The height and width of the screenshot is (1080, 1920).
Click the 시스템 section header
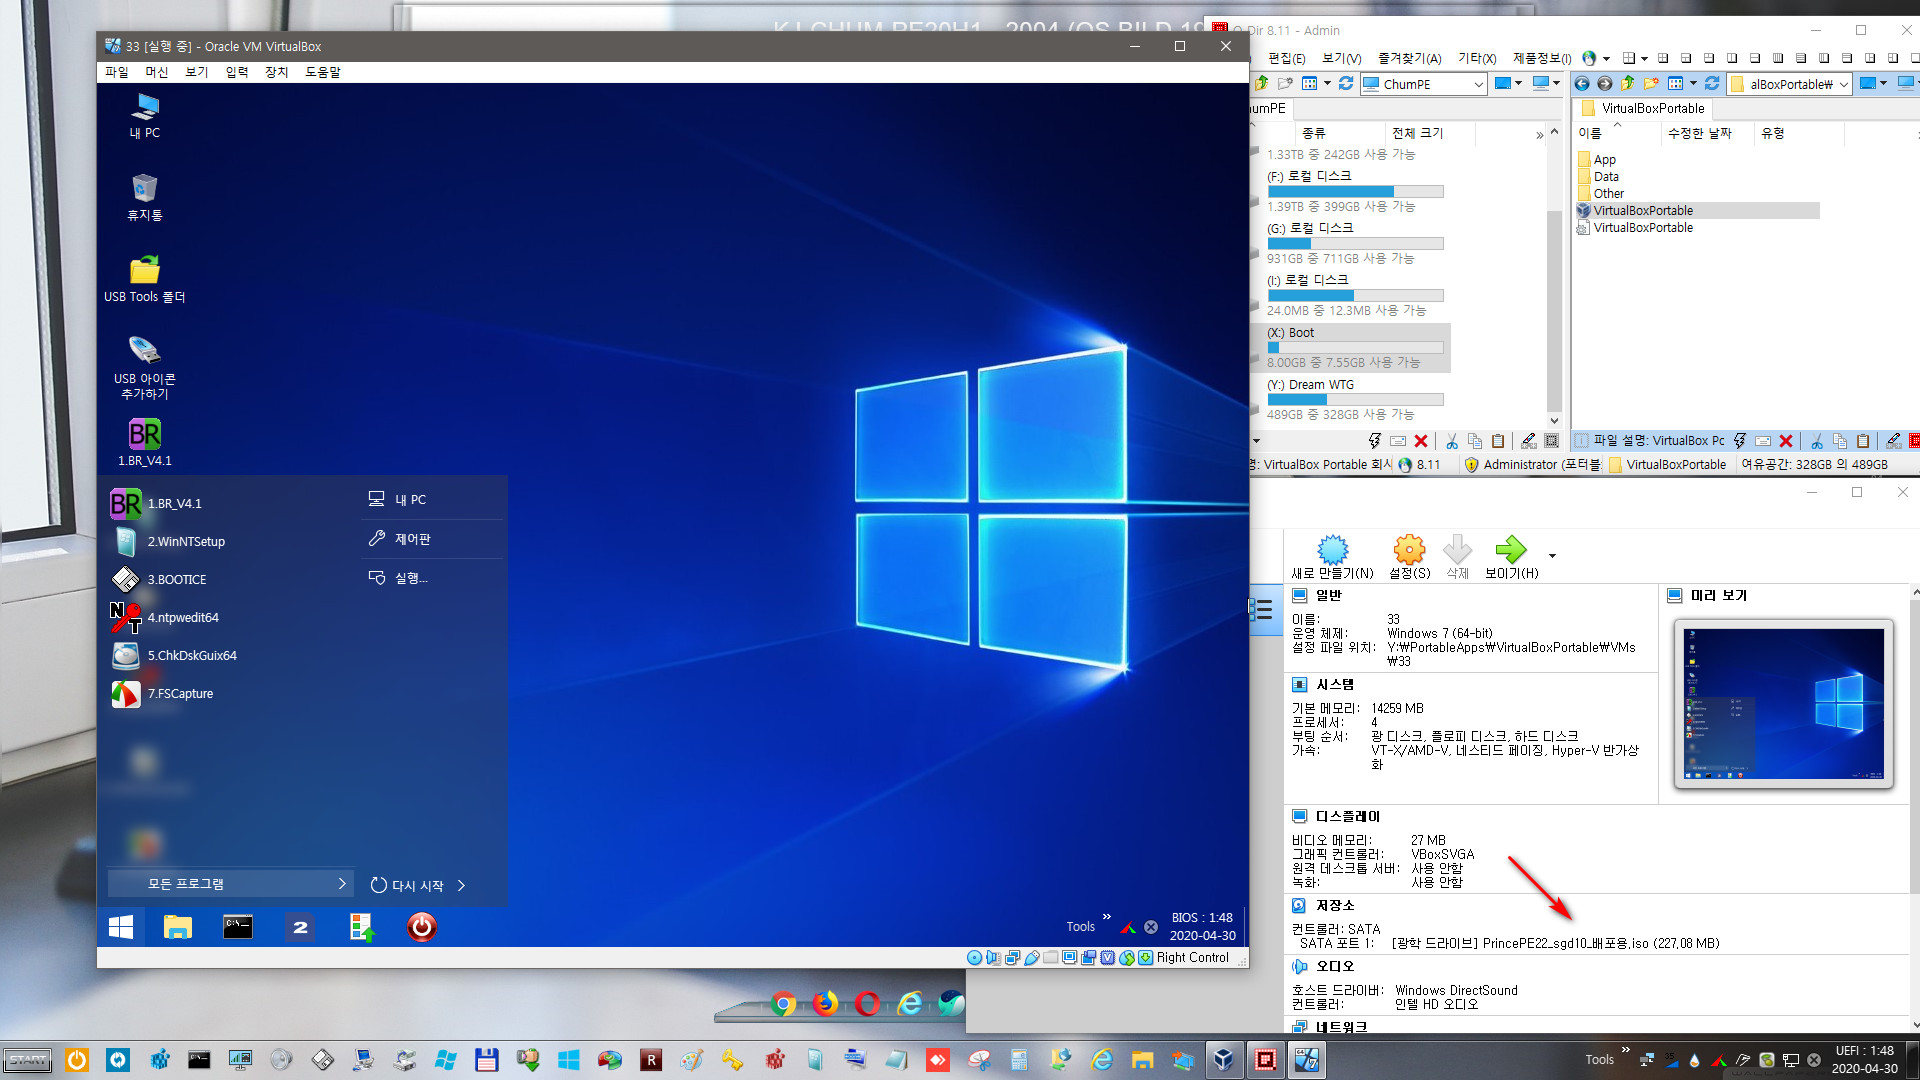[1334, 684]
